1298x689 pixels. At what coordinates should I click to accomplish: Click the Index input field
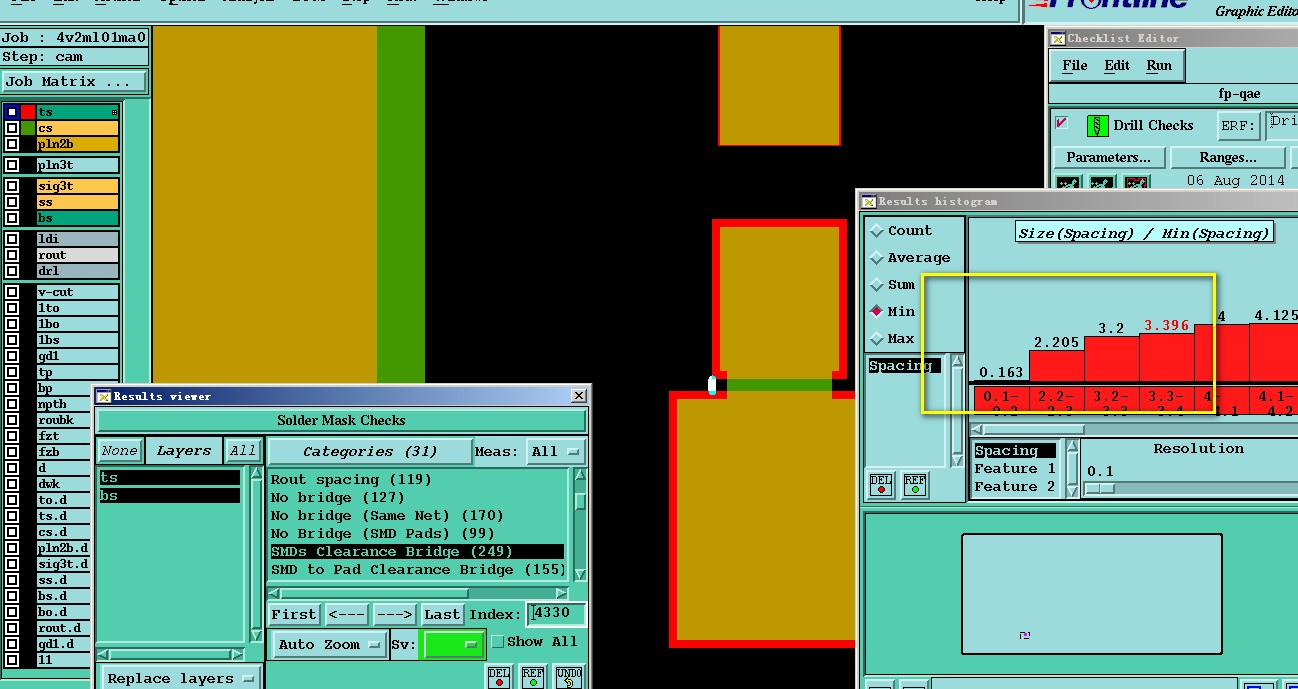556,614
